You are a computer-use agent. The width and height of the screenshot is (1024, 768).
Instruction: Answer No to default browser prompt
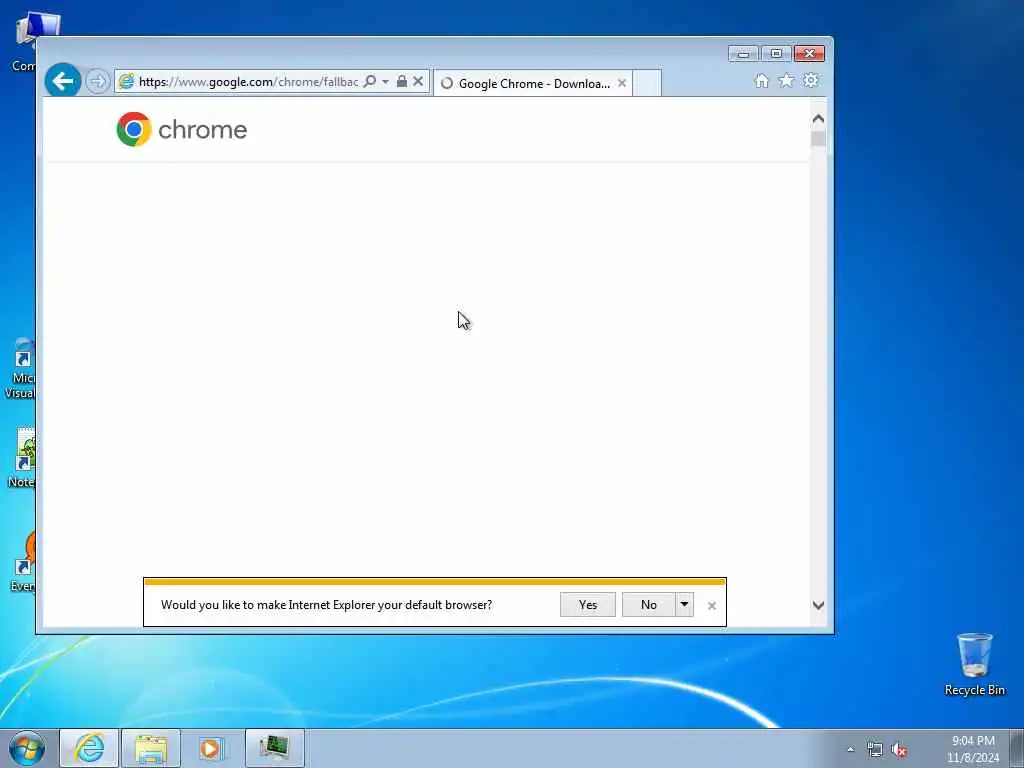click(x=648, y=605)
